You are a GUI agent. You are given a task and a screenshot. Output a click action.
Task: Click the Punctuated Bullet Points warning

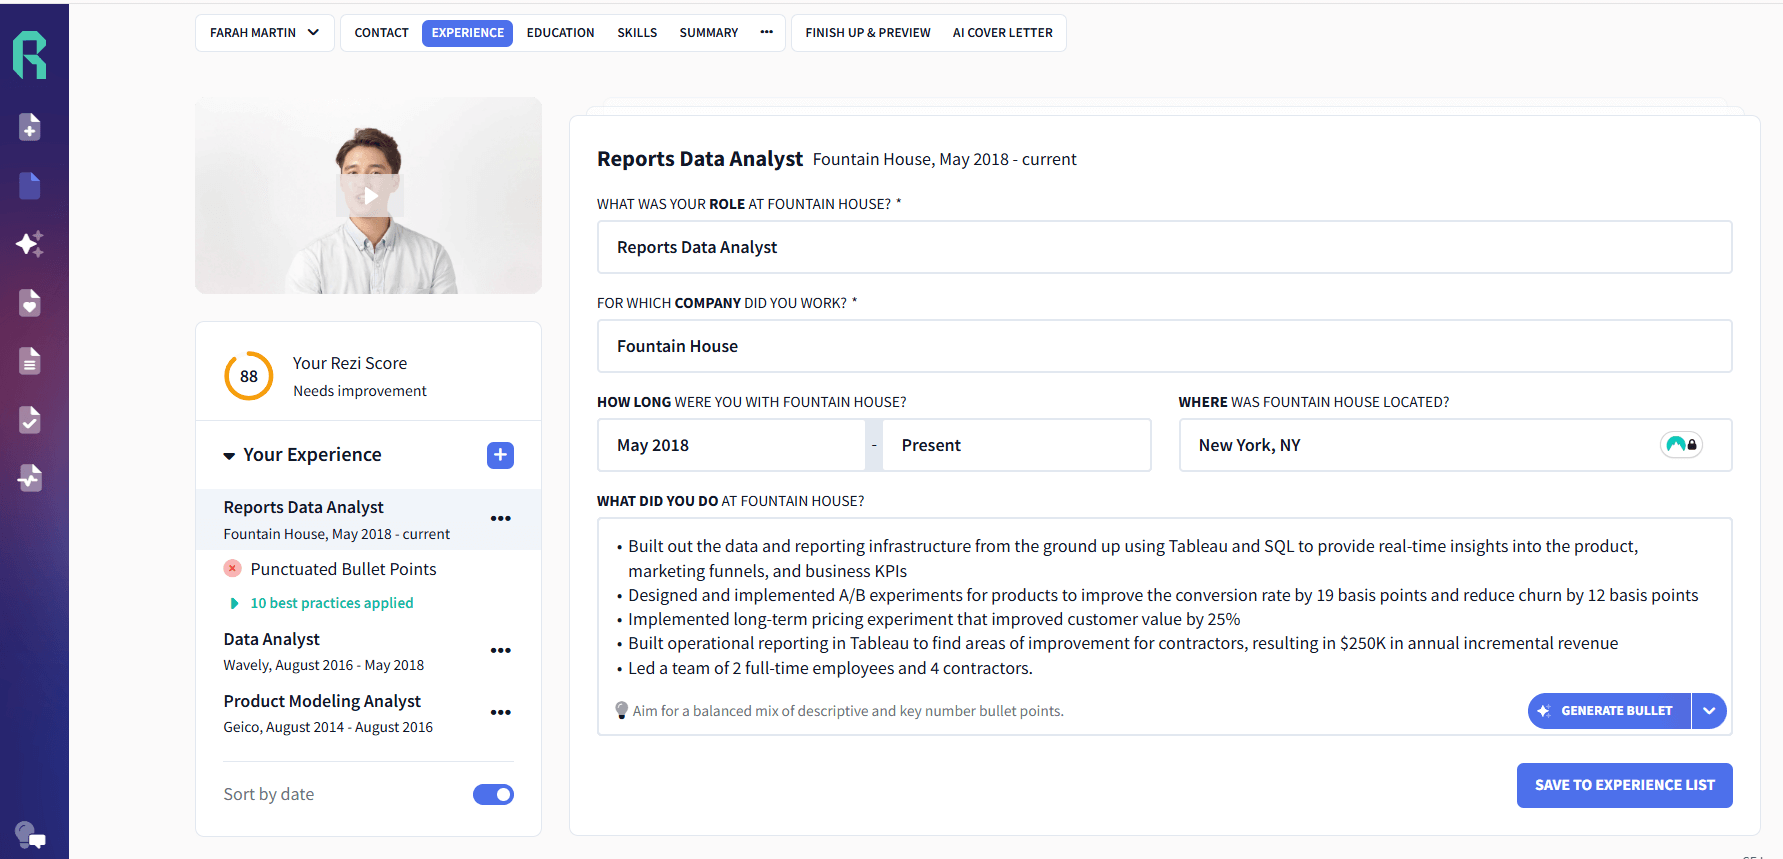pos(343,569)
